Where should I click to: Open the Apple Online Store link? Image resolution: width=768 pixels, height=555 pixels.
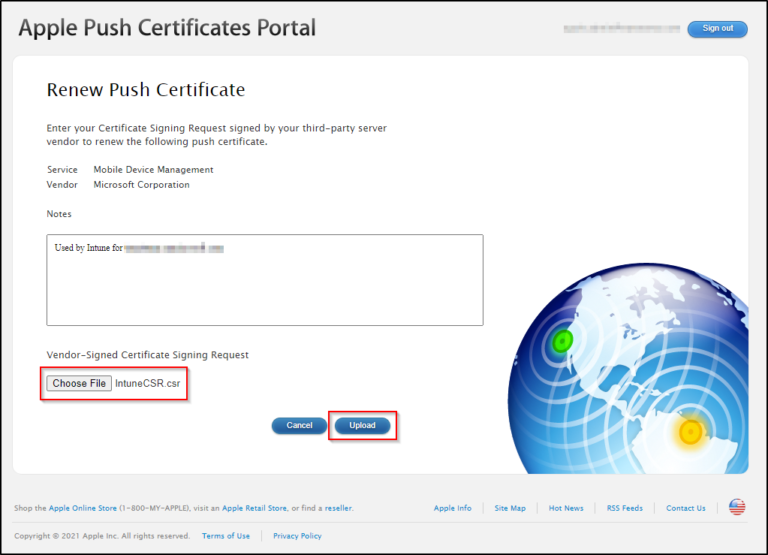88,508
